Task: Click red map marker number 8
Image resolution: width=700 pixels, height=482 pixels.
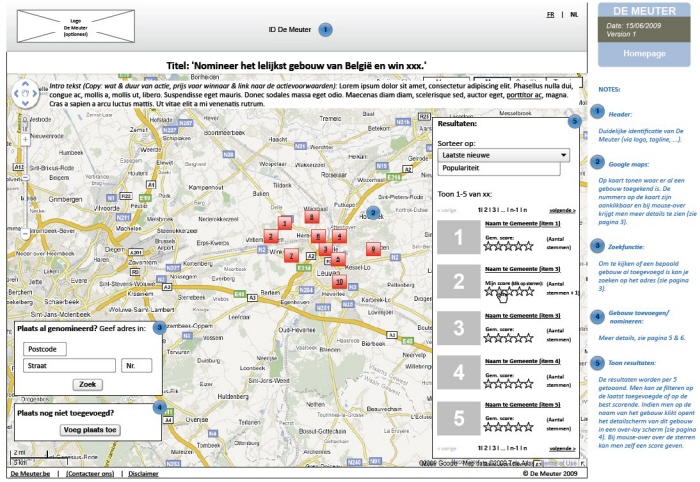Action: click(x=312, y=217)
